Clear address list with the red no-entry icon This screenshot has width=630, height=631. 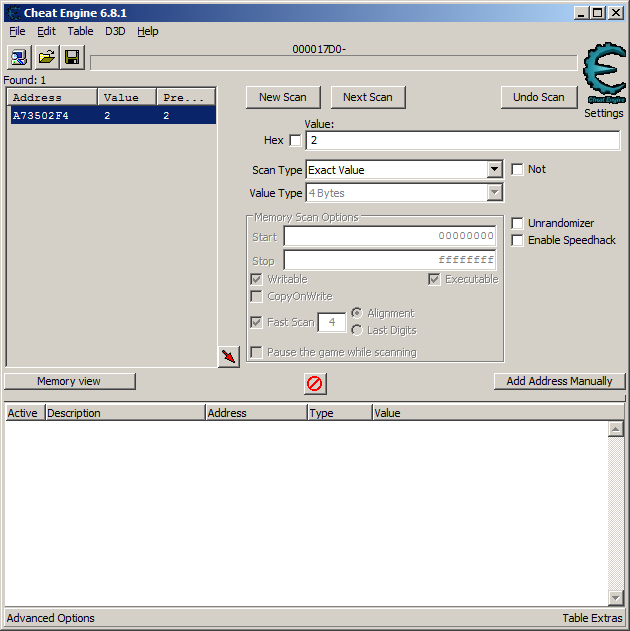click(315, 384)
